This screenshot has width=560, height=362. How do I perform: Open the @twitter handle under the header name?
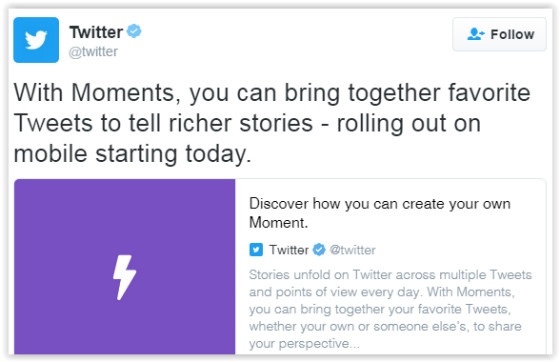(93, 51)
